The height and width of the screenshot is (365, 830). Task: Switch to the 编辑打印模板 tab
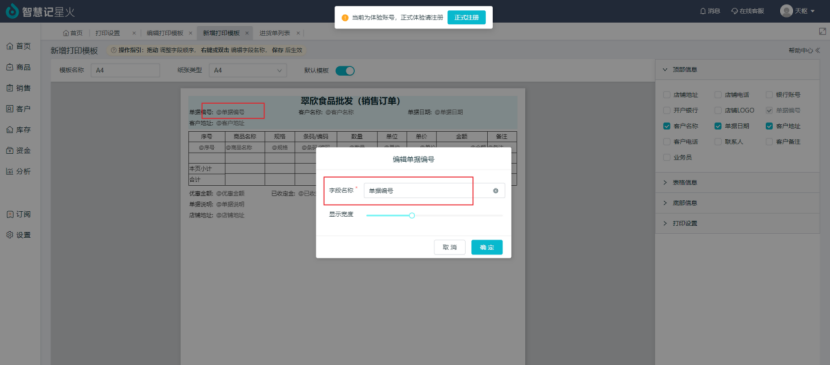pyautogui.click(x=165, y=33)
